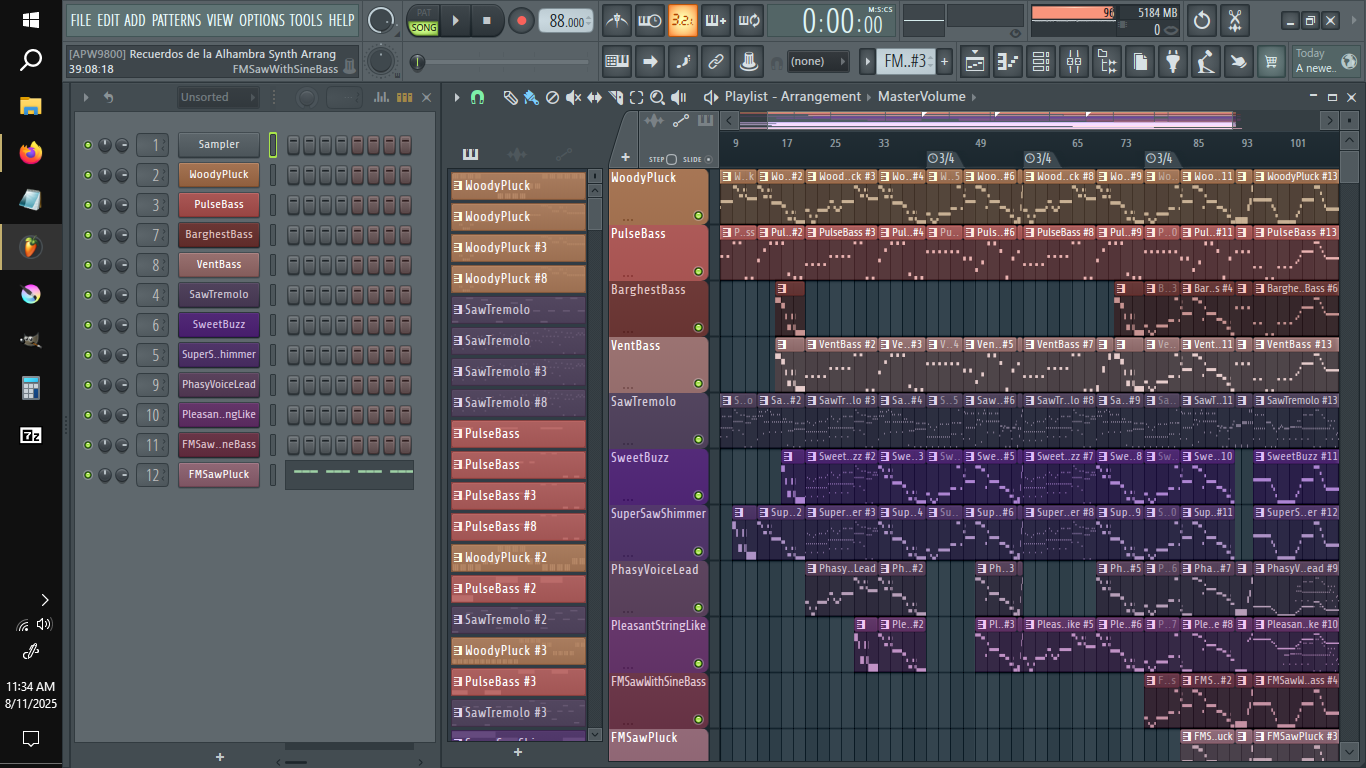This screenshot has width=1366, height=768.
Task: Open graph editor icon in Channel rack
Action: click(x=381, y=97)
